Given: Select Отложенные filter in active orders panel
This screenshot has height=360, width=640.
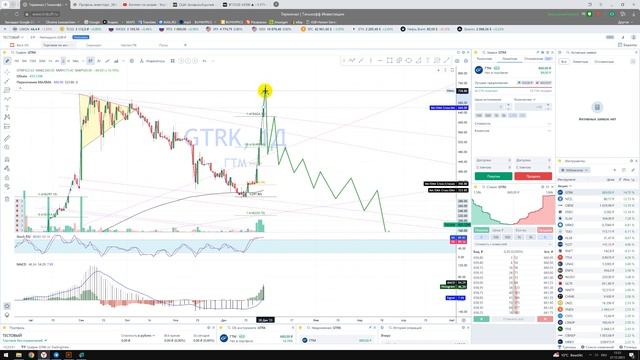Looking at the screenshot, I should pos(604,62).
